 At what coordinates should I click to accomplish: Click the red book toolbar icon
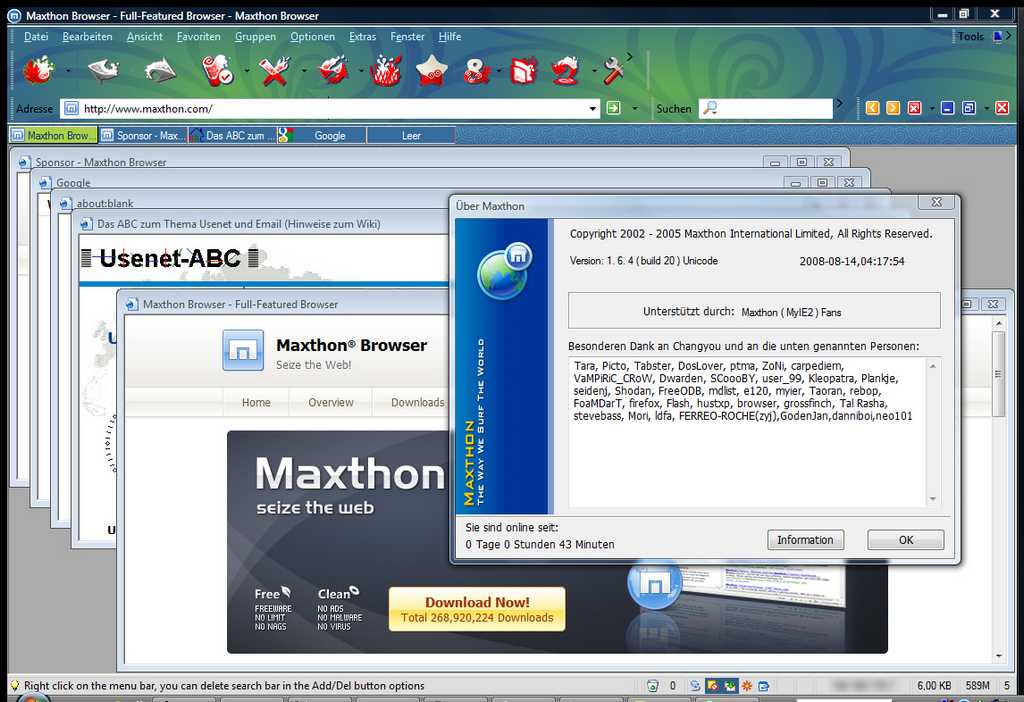pos(524,70)
